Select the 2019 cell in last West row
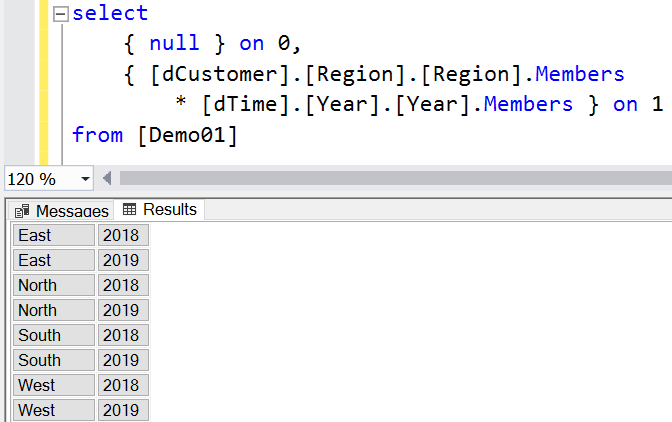The width and height of the screenshot is (672, 422). pyautogui.click(x=123, y=410)
